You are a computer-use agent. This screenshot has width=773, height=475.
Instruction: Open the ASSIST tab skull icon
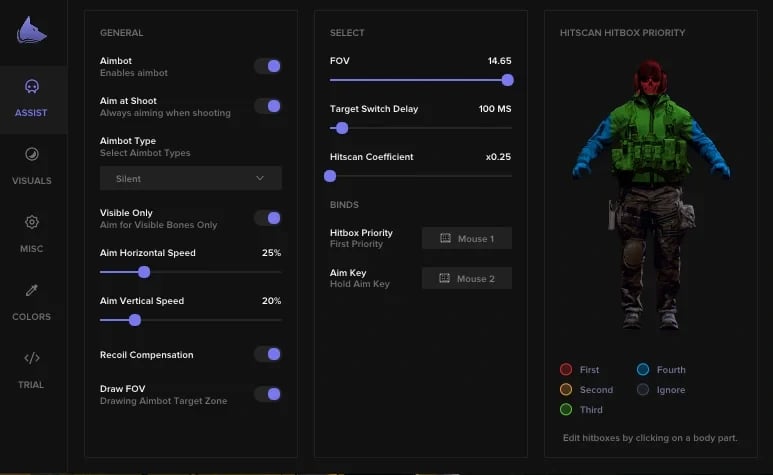pyautogui.click(x=32, y=87)
